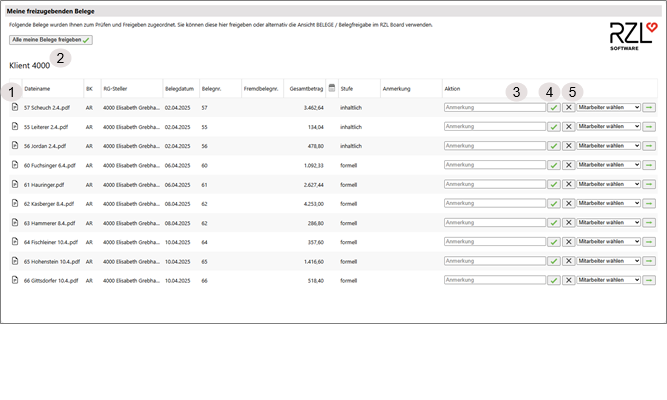Open document icon for 57 Scheuch 2.4..pdf
The height and width of the screenshot is (400, 667).
[x=15, y=107]
